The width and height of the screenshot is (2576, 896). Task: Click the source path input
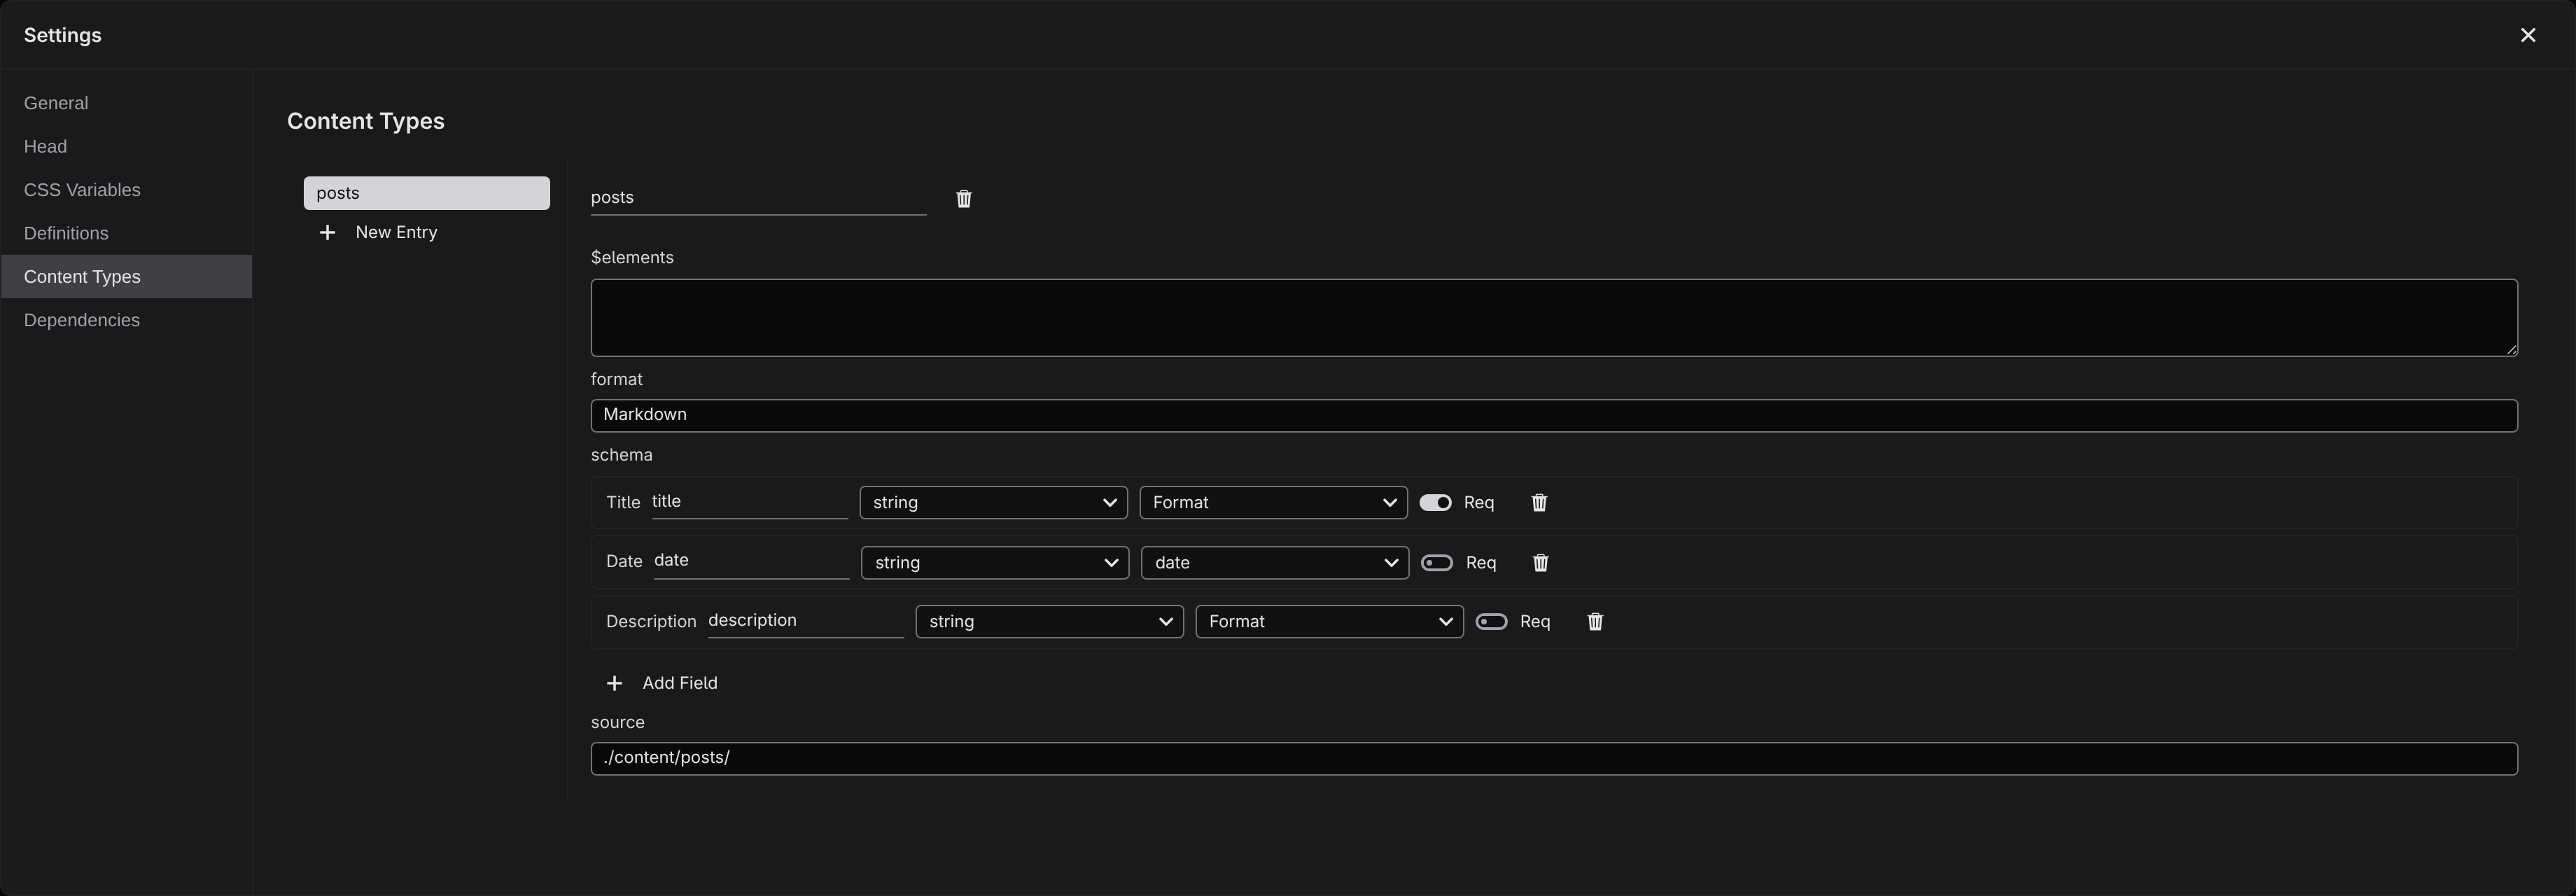tap(1554, 758)
